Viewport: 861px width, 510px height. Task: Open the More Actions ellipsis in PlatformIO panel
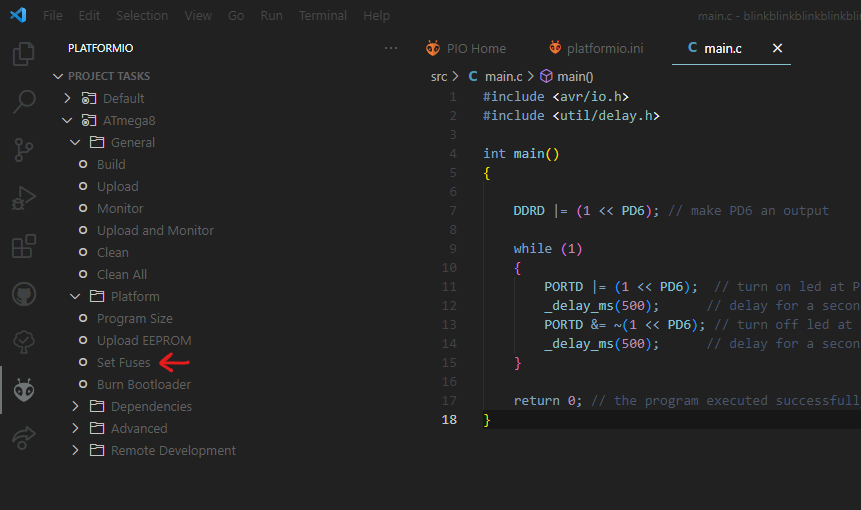tap(391, 48)
